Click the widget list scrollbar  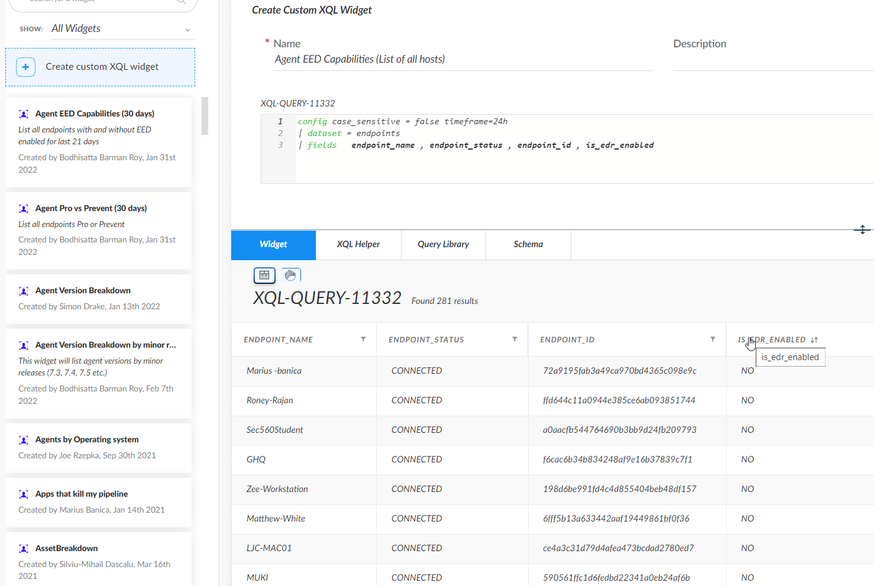205,115
